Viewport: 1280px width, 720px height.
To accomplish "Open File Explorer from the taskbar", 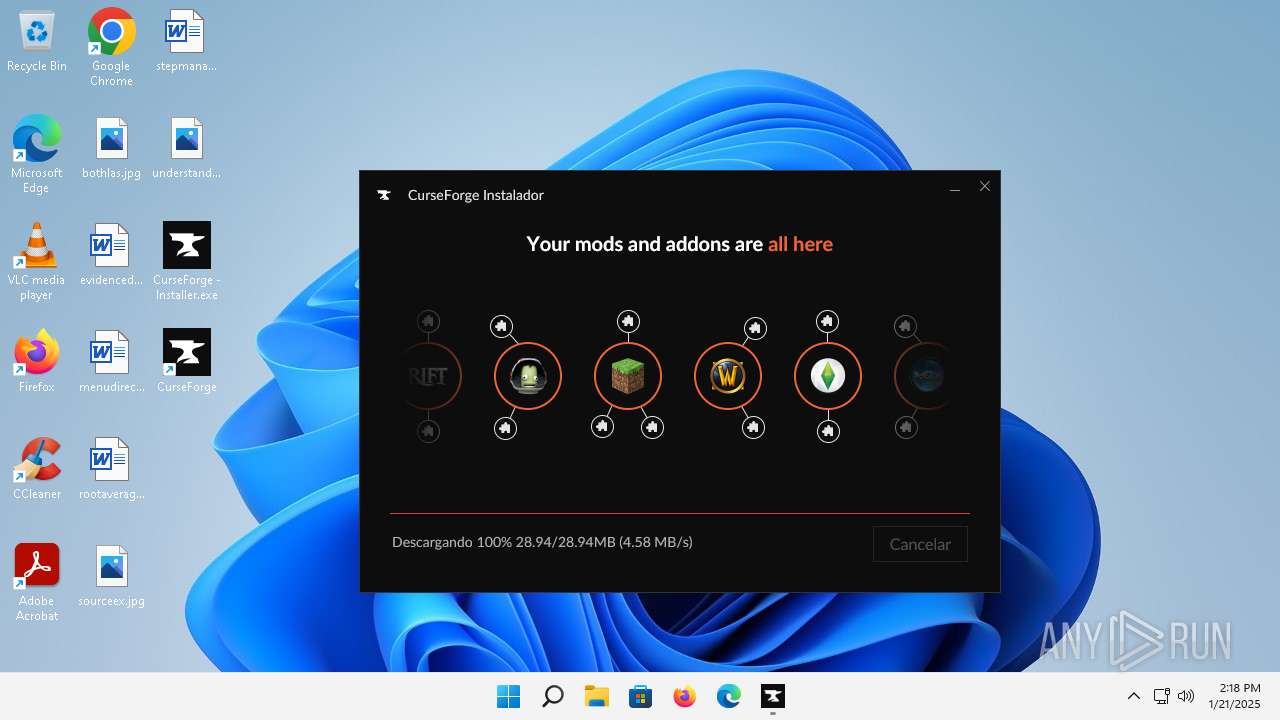I will (597, 696).
